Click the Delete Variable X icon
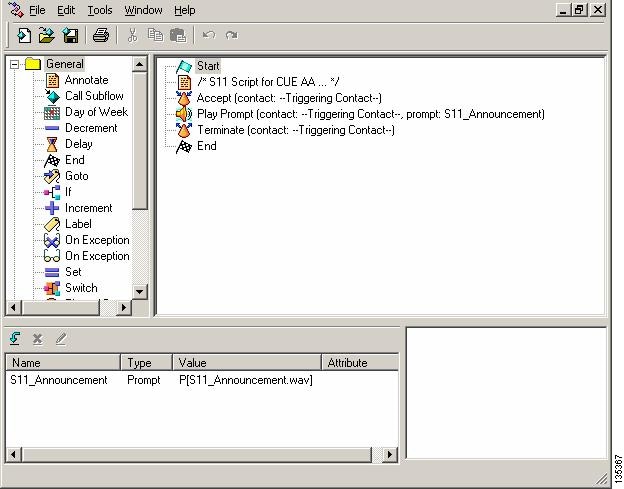The width and height of the screenshot is (624, 489). (x=37, y=339)
